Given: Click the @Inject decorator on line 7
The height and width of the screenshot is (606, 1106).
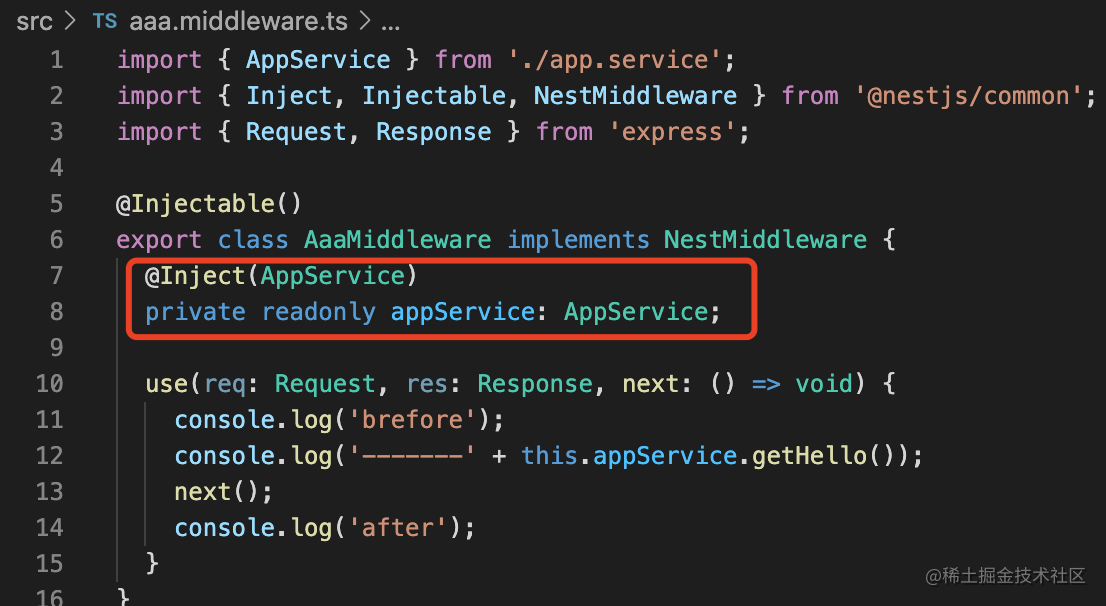Looking at the screenshot, I should point(195,276).
